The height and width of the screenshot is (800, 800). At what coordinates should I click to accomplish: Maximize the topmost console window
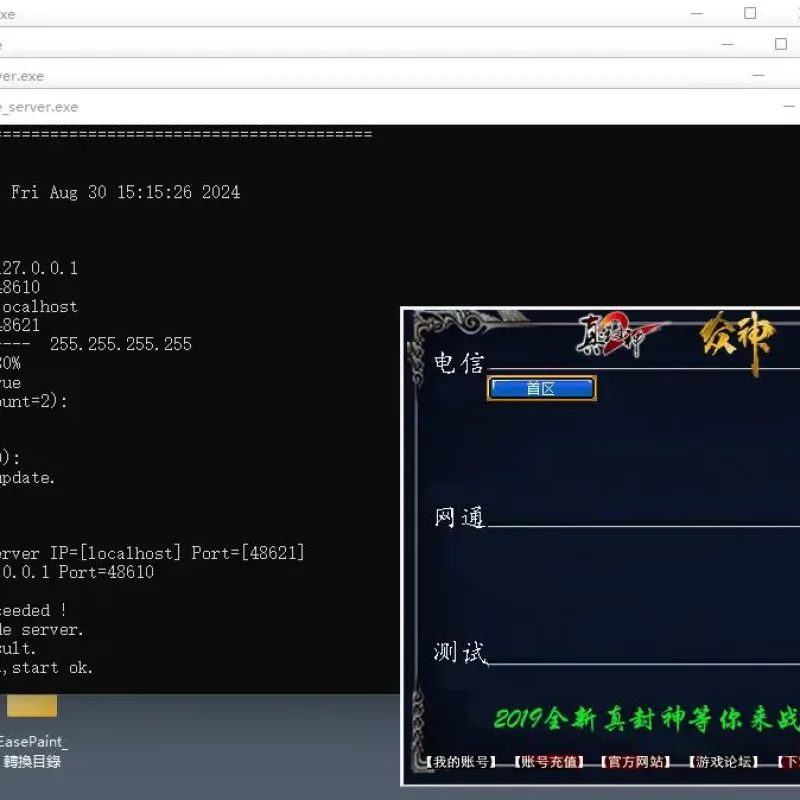tap(750, 13)
